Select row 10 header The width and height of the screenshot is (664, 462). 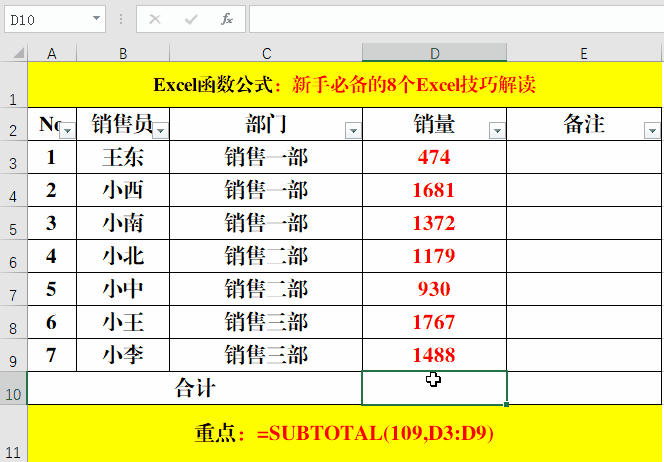point(13,389)
